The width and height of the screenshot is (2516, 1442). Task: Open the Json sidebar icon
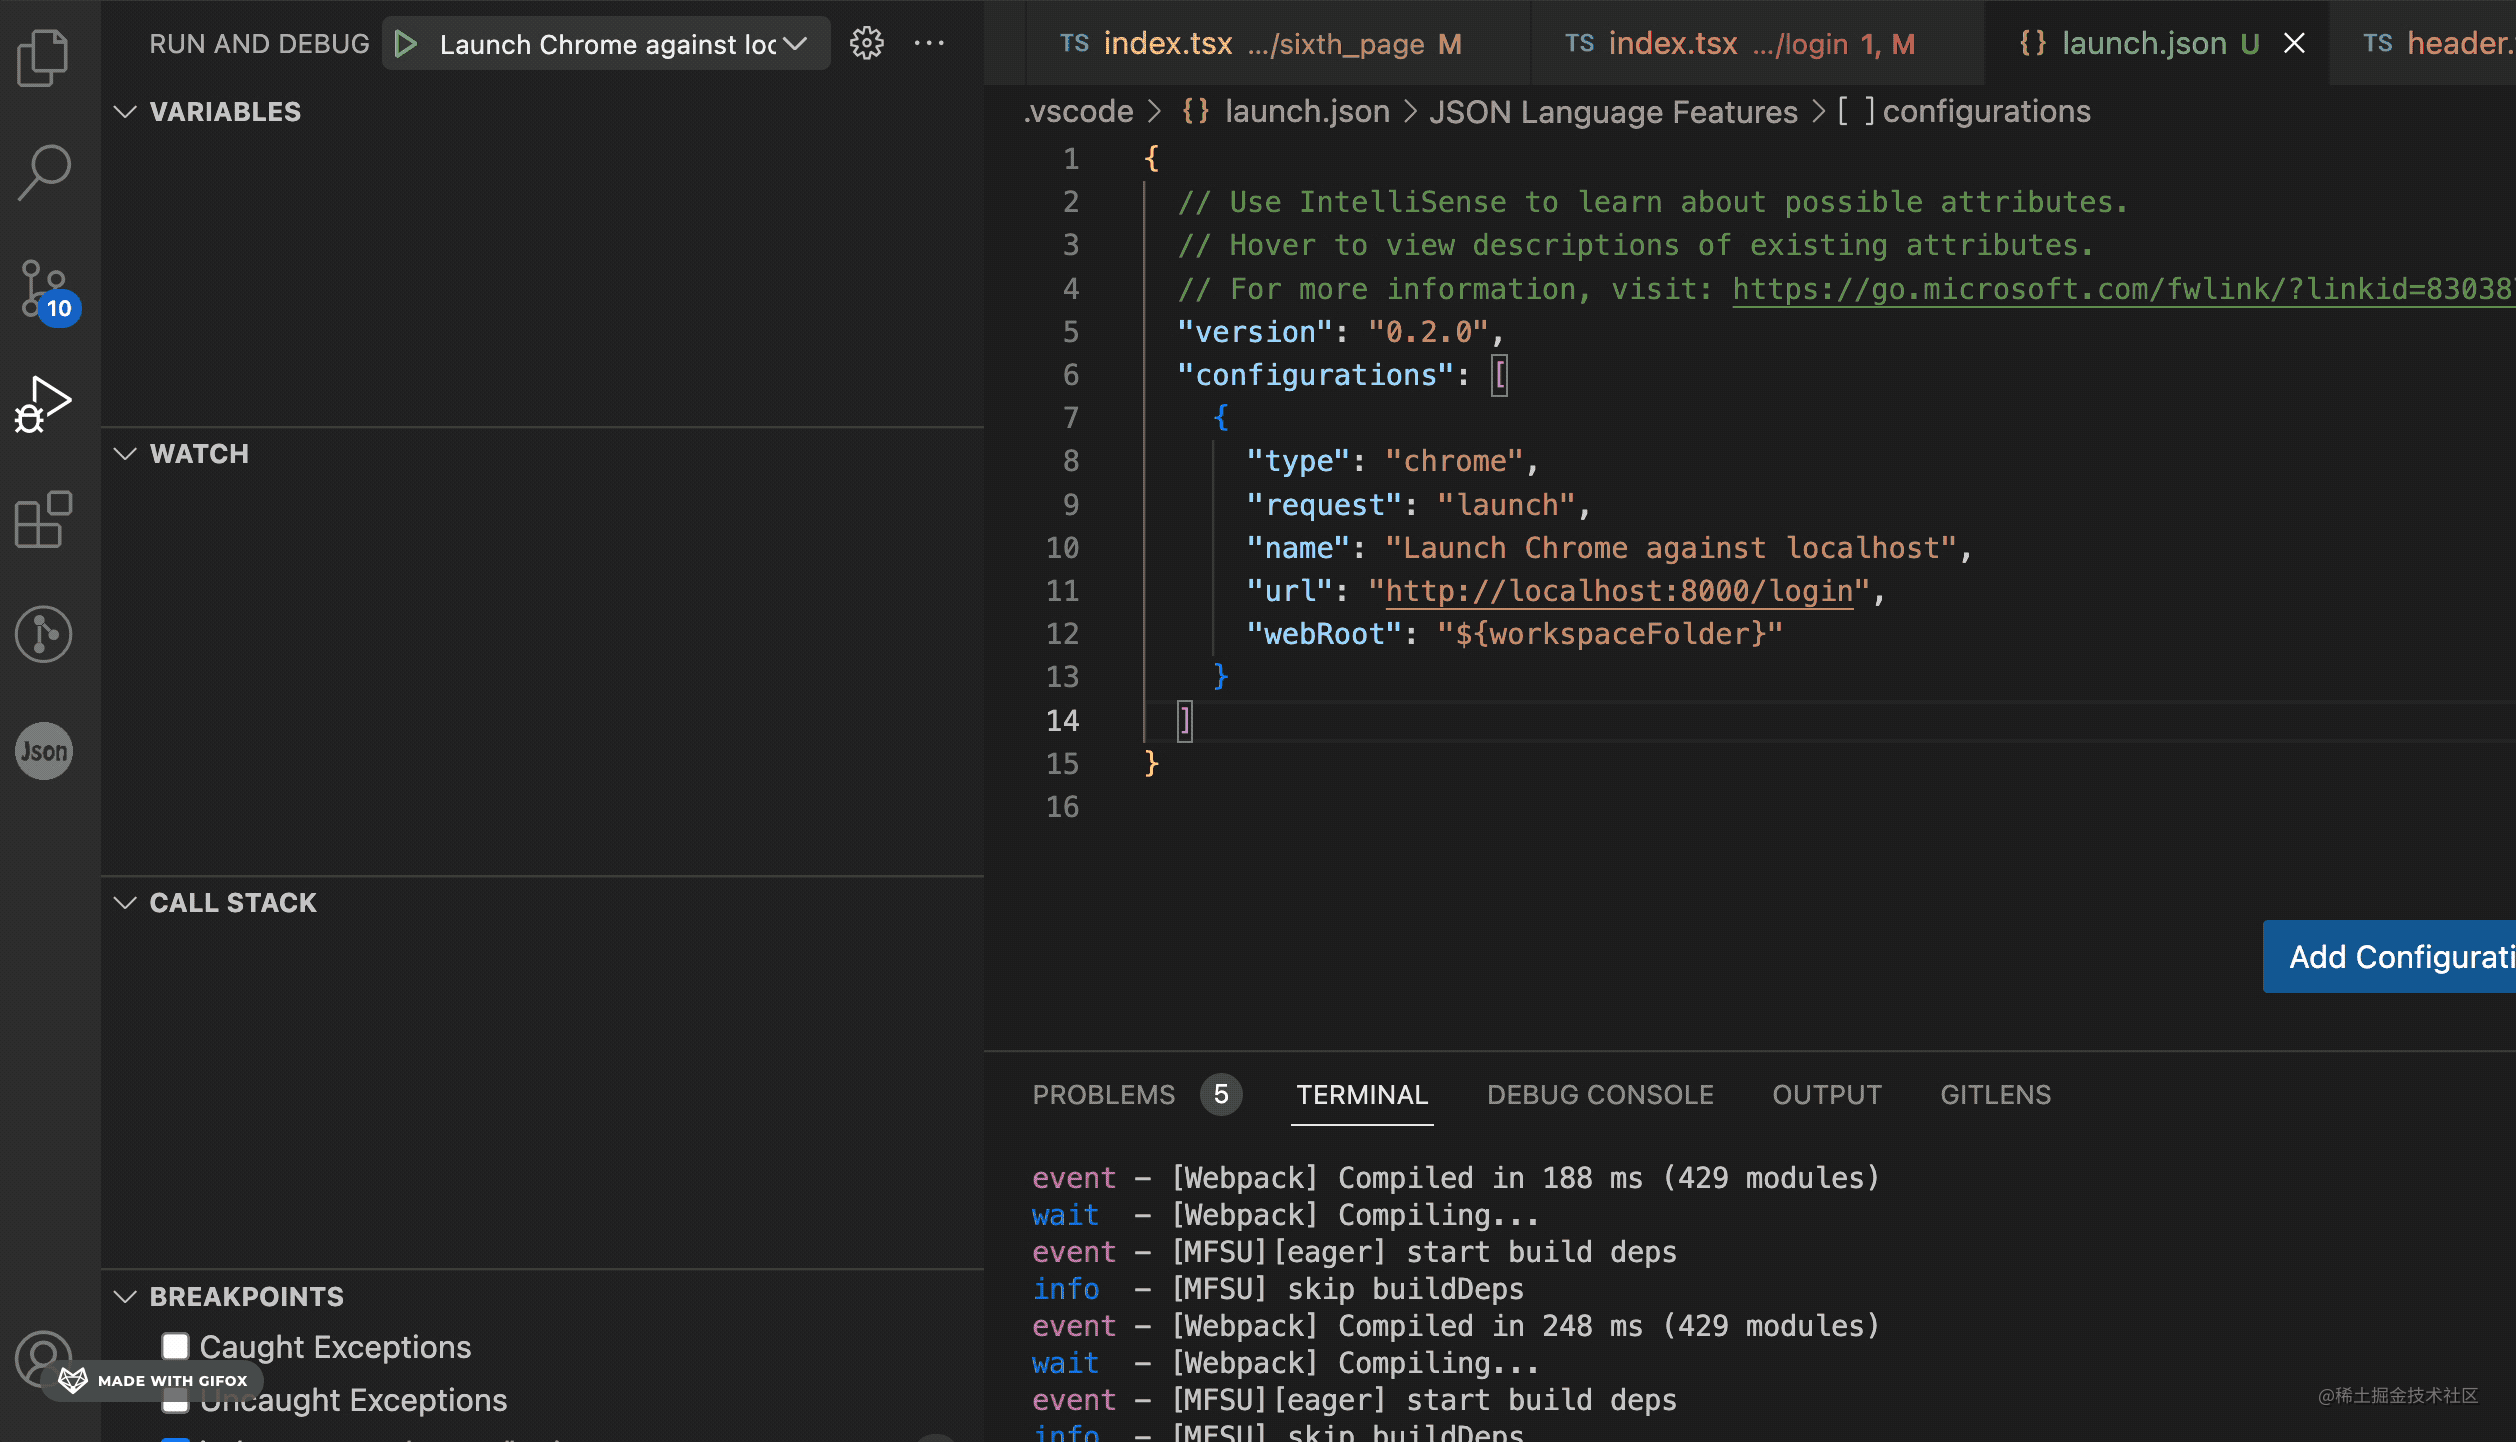pyautogui.click(x=43, y=751)
